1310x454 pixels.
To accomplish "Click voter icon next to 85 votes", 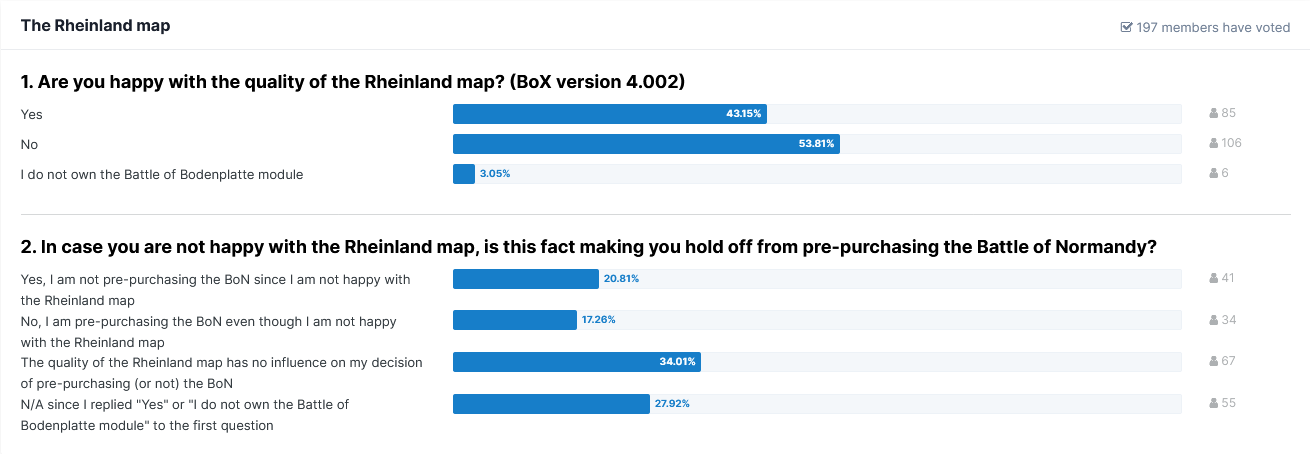I will click(1214, 113).
